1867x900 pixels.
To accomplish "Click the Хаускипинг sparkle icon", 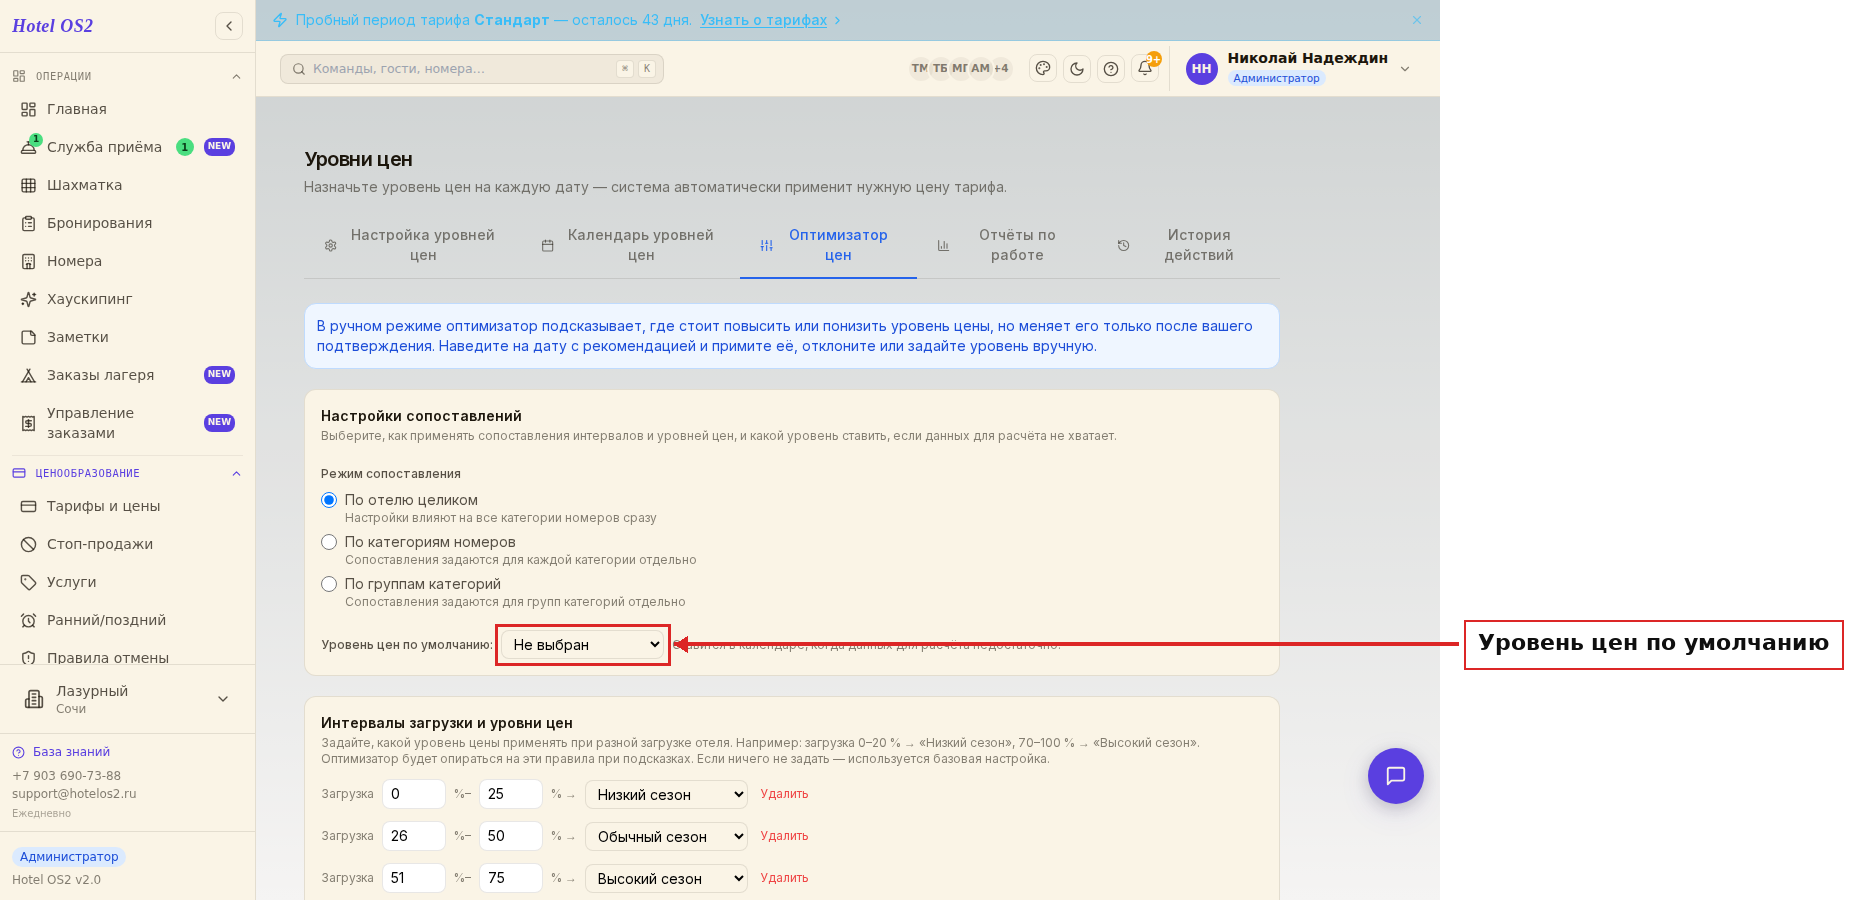I will (x=29, y=299).
